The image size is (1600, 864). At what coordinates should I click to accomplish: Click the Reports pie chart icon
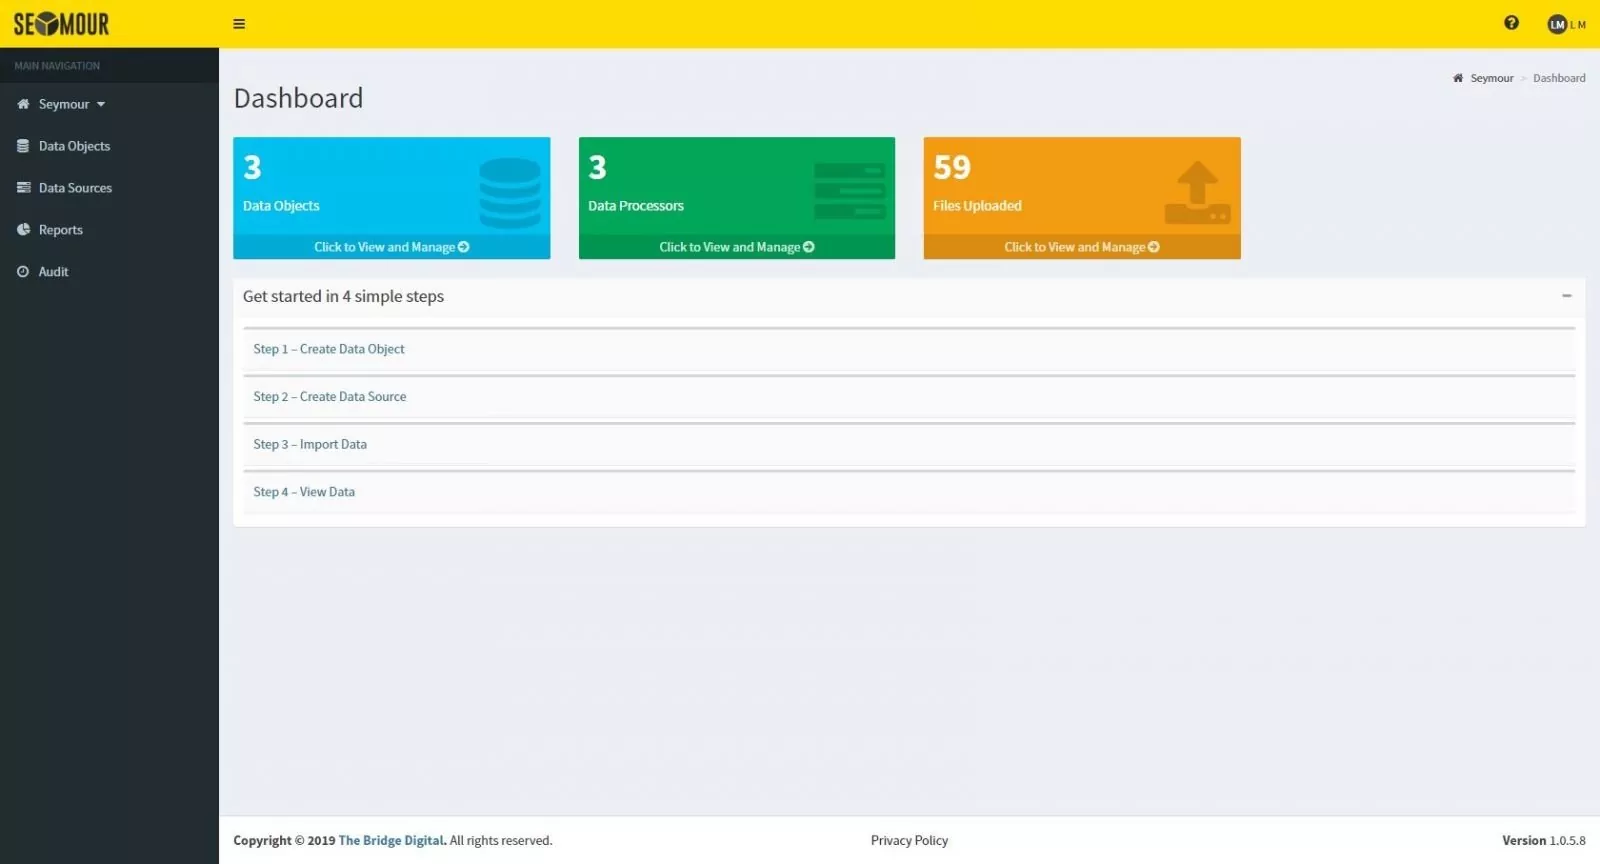click(x=23, y=230)
